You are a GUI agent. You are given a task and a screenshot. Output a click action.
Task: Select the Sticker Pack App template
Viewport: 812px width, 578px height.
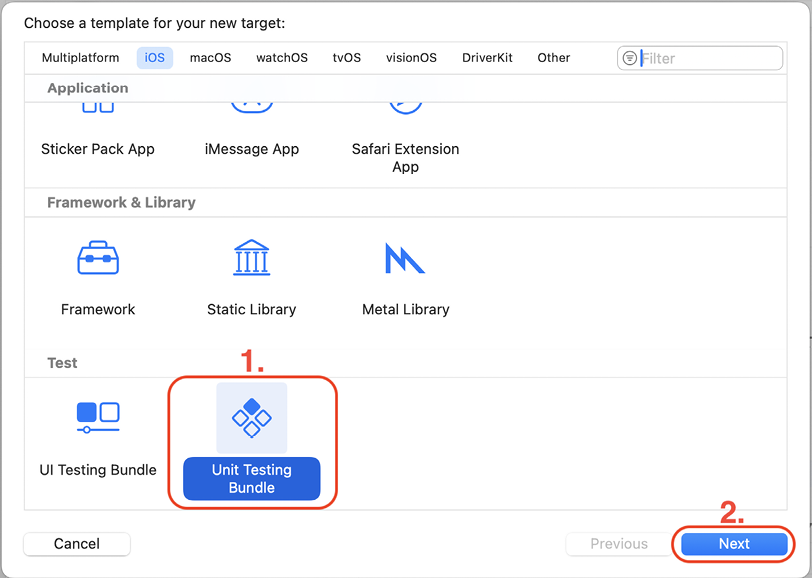(98, 149)
